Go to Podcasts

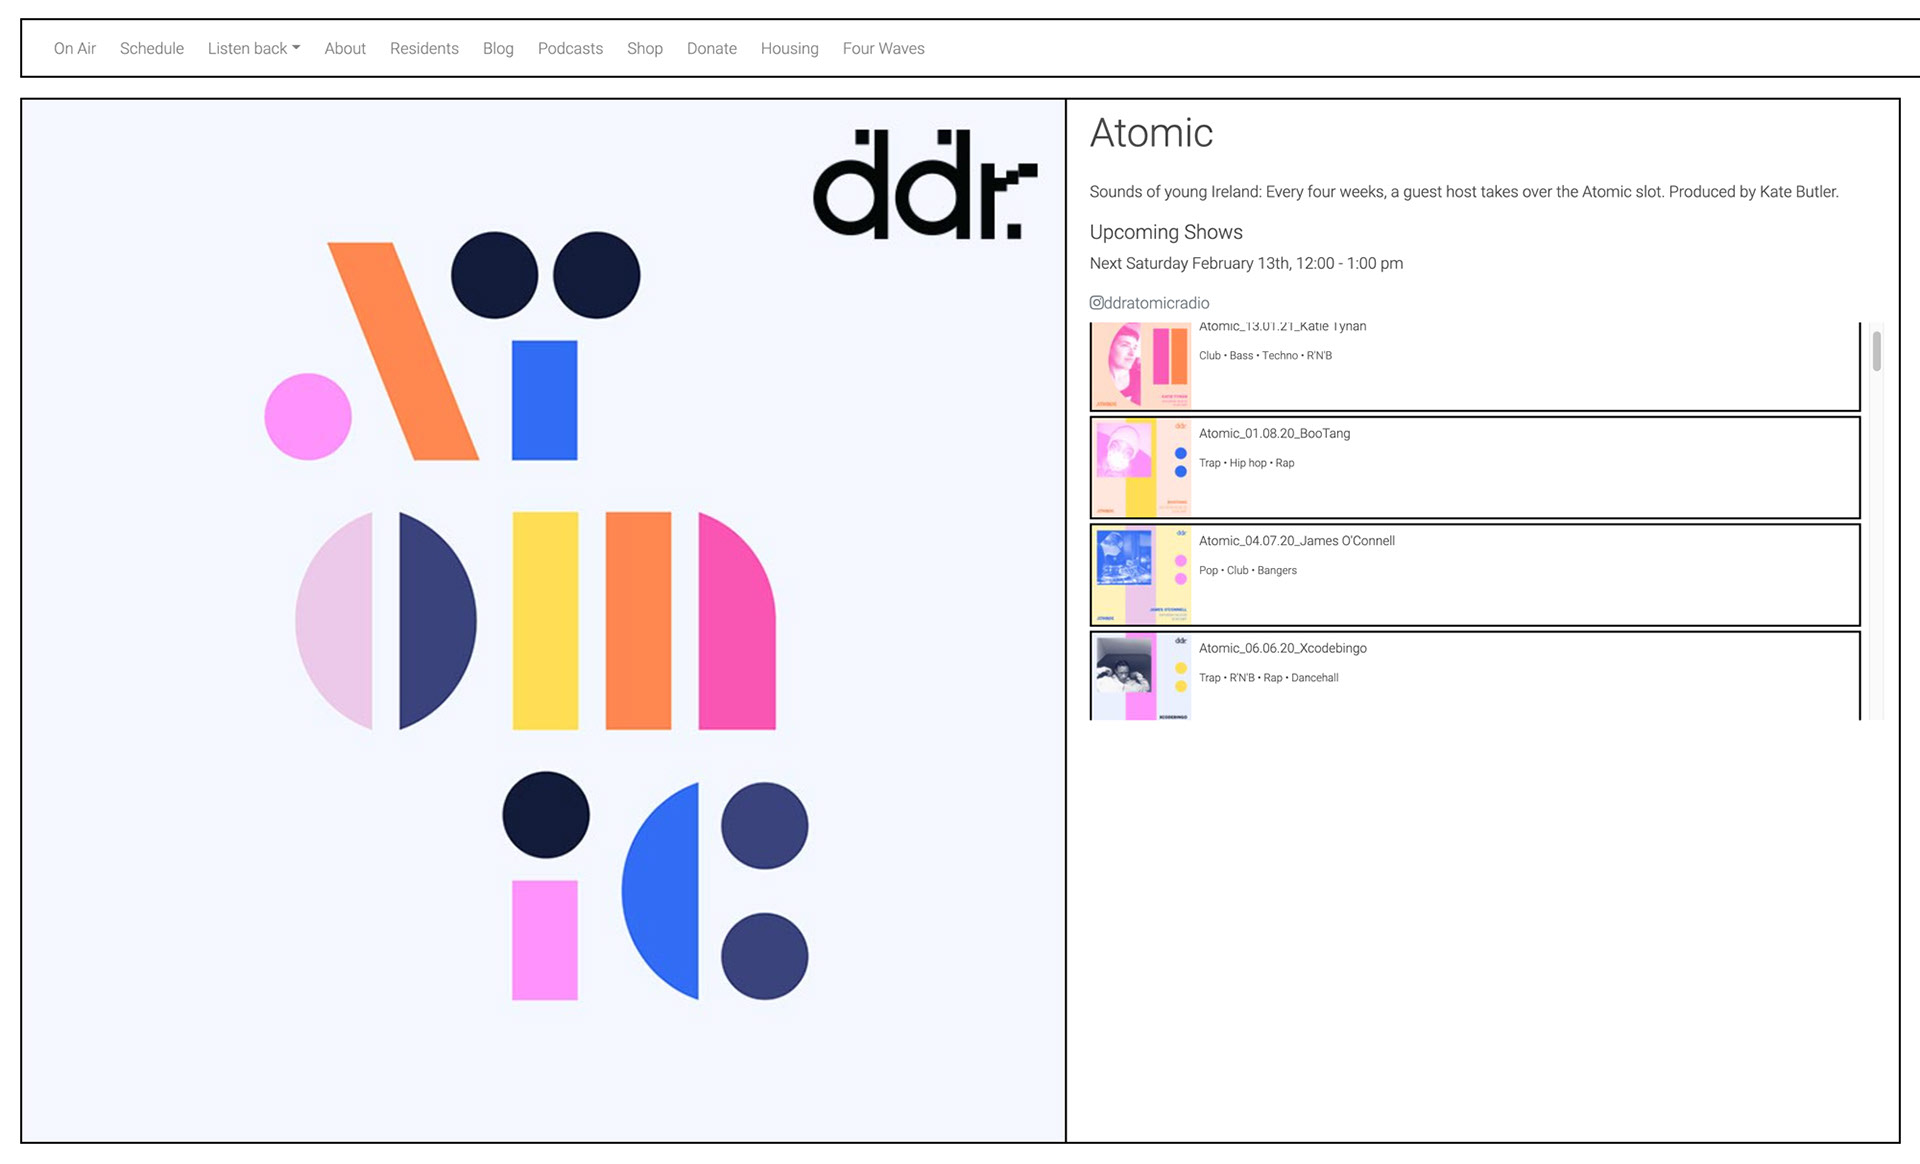[x=570, y=48]
